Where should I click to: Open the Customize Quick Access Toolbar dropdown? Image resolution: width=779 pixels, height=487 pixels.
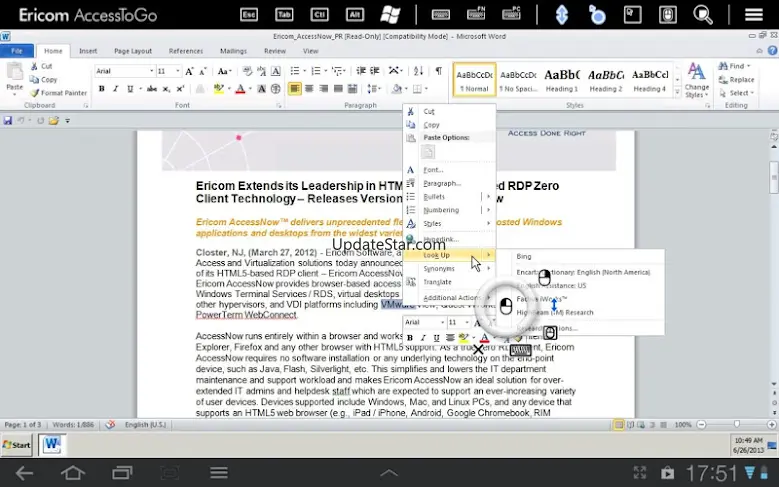(x=68, y=121)
